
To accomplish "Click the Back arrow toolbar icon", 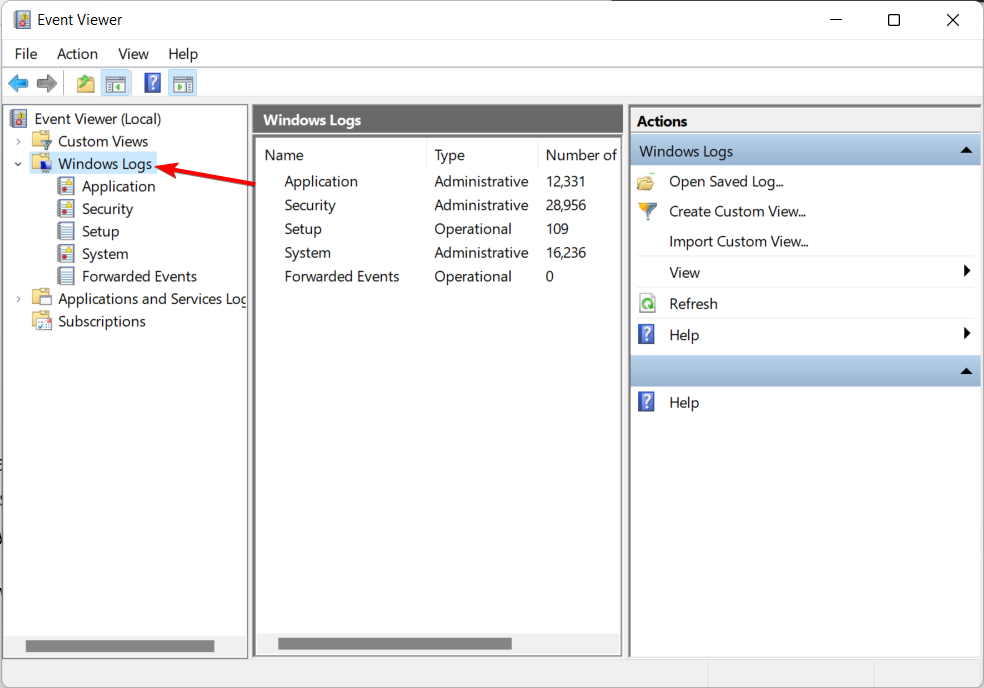I will click(18, 83).
